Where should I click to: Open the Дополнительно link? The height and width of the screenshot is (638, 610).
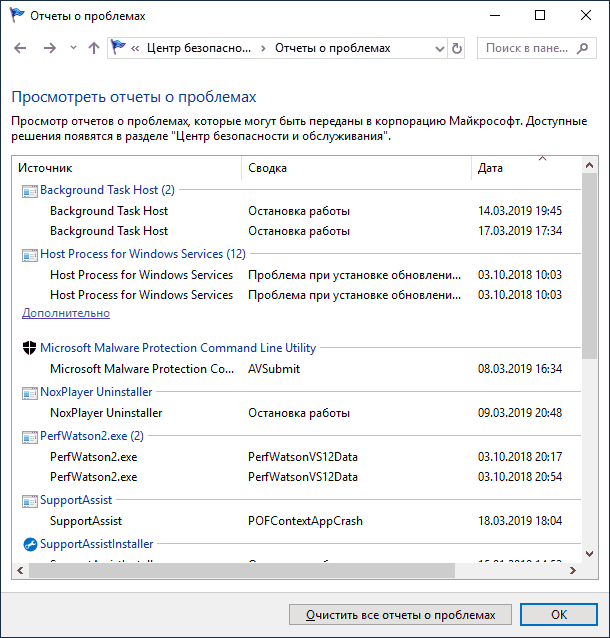click(x=66, y=313)
